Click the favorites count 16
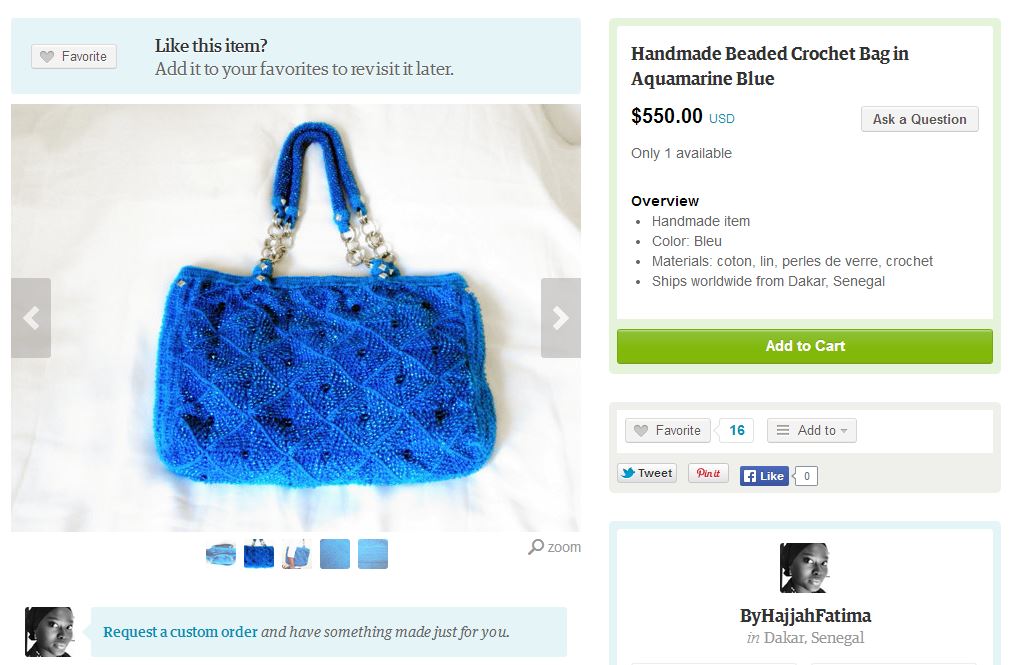Screen dimensions: 1010x665 tap(737, 430)
